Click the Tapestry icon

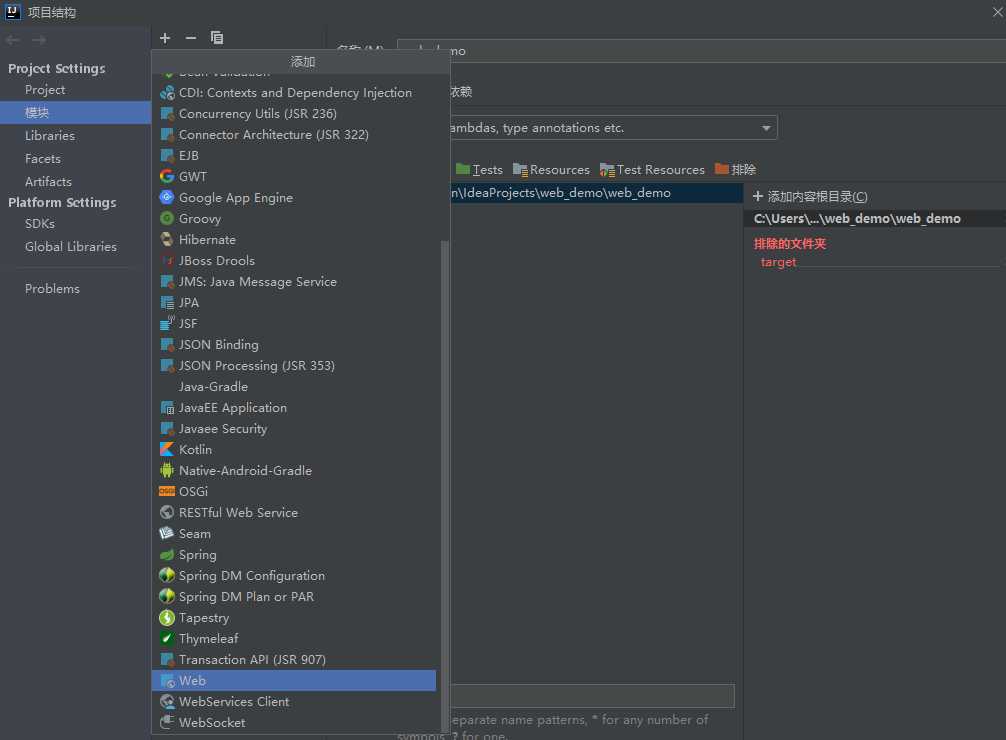(x=167, y=617)
